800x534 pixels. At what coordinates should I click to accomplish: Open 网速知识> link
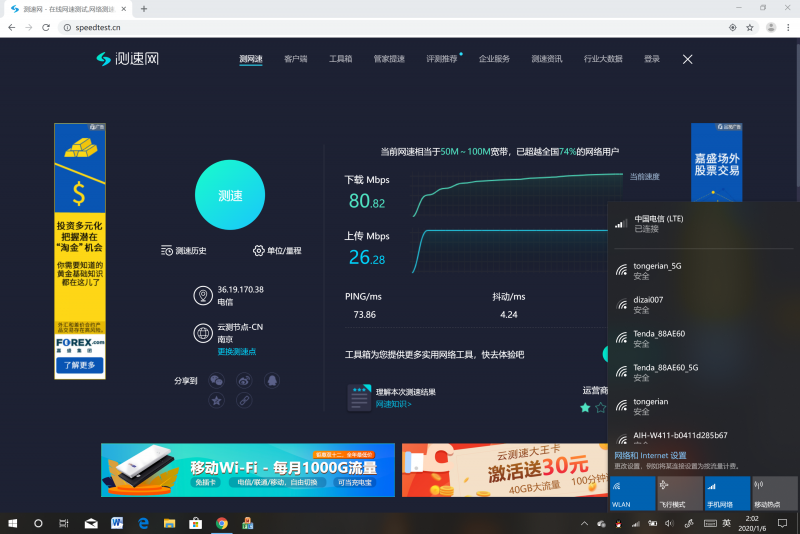(x=393, y=404)
